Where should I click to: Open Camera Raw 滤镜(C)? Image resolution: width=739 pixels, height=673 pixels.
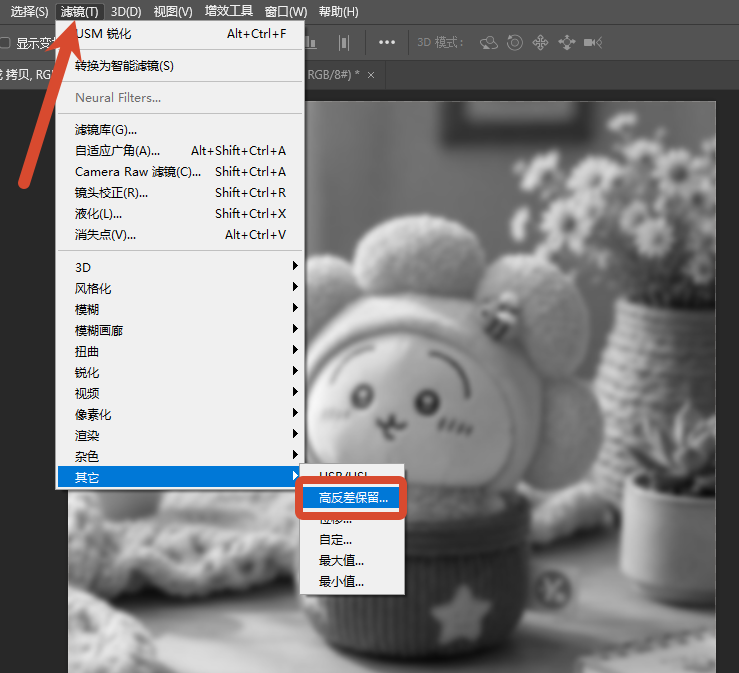point(180,172)
